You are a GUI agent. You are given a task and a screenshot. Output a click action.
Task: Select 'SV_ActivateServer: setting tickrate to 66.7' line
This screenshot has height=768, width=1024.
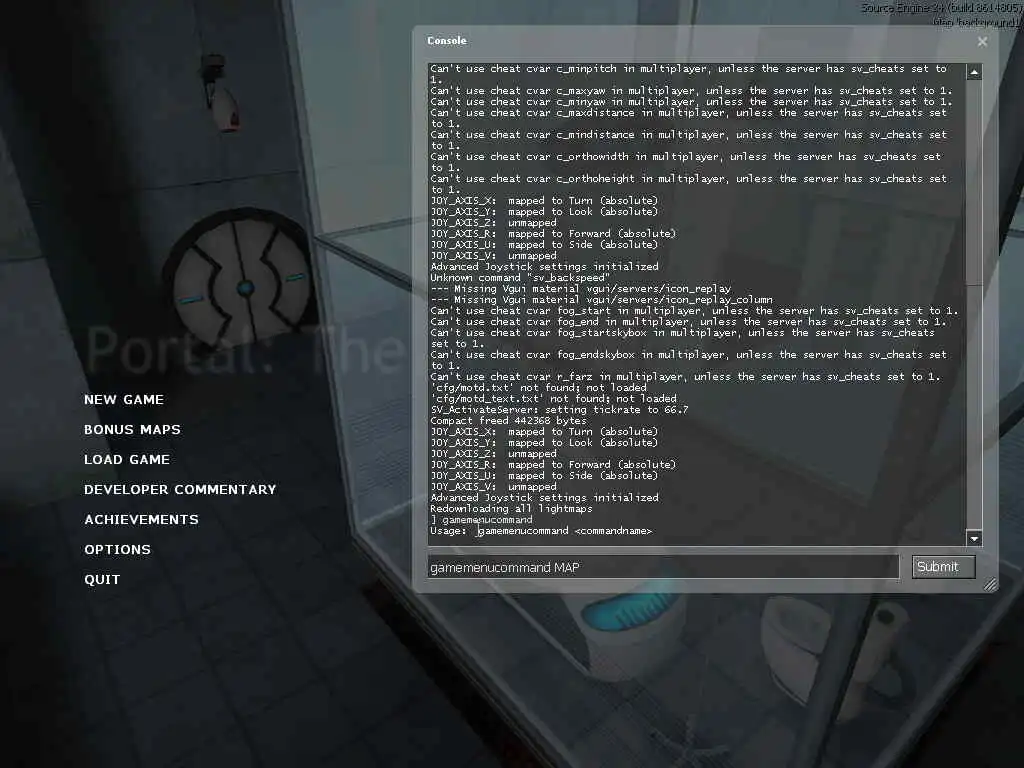pos(559,409)
